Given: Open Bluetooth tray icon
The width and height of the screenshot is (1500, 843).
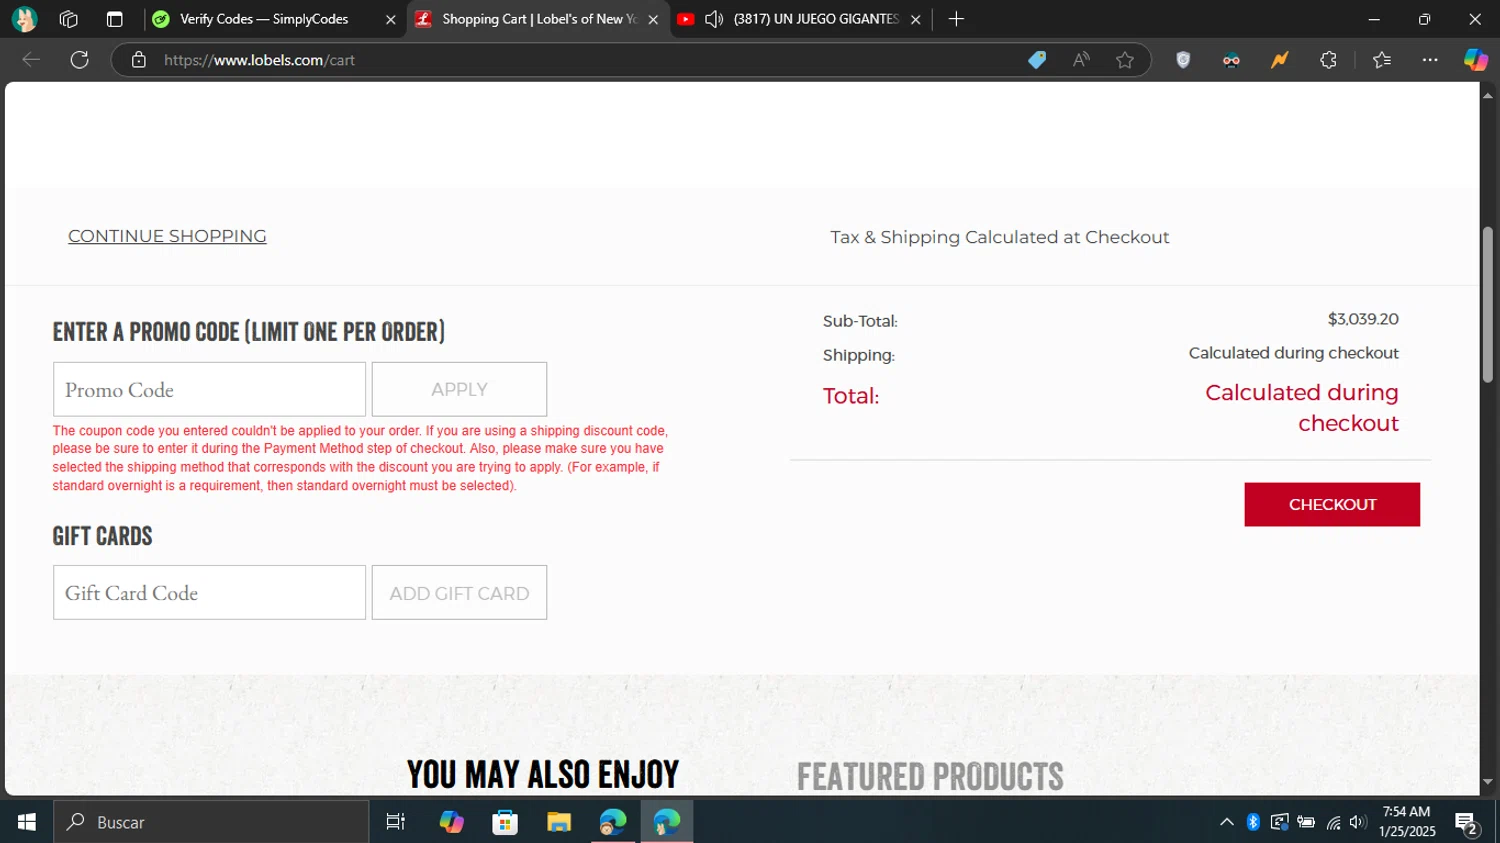Looking at the screenshot, I should 1253,822.
